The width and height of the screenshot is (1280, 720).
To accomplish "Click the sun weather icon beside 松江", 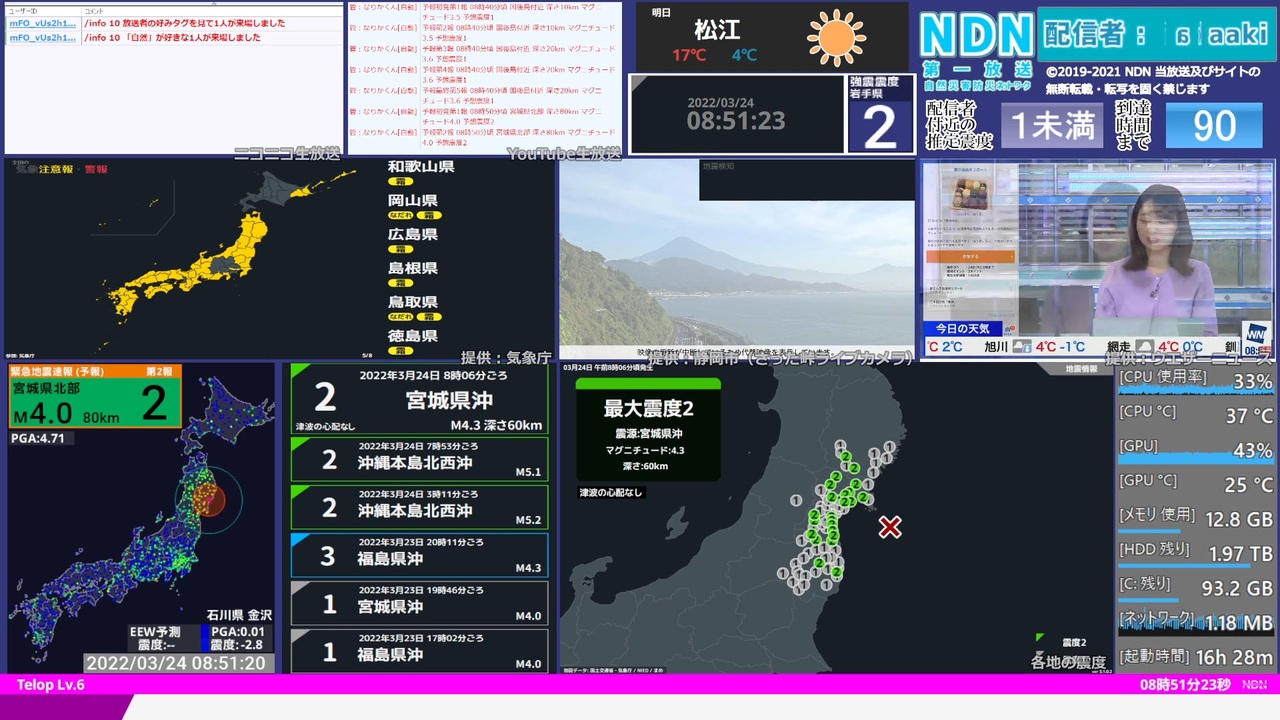I will coord(836,38).
